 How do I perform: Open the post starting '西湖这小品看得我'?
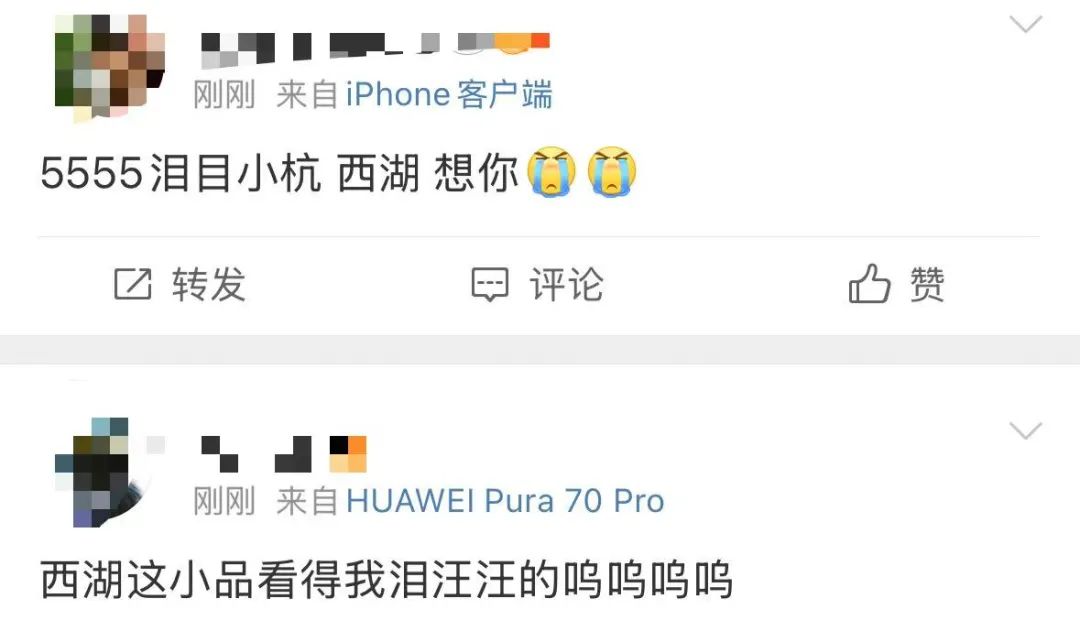click(x=386, y=579)
